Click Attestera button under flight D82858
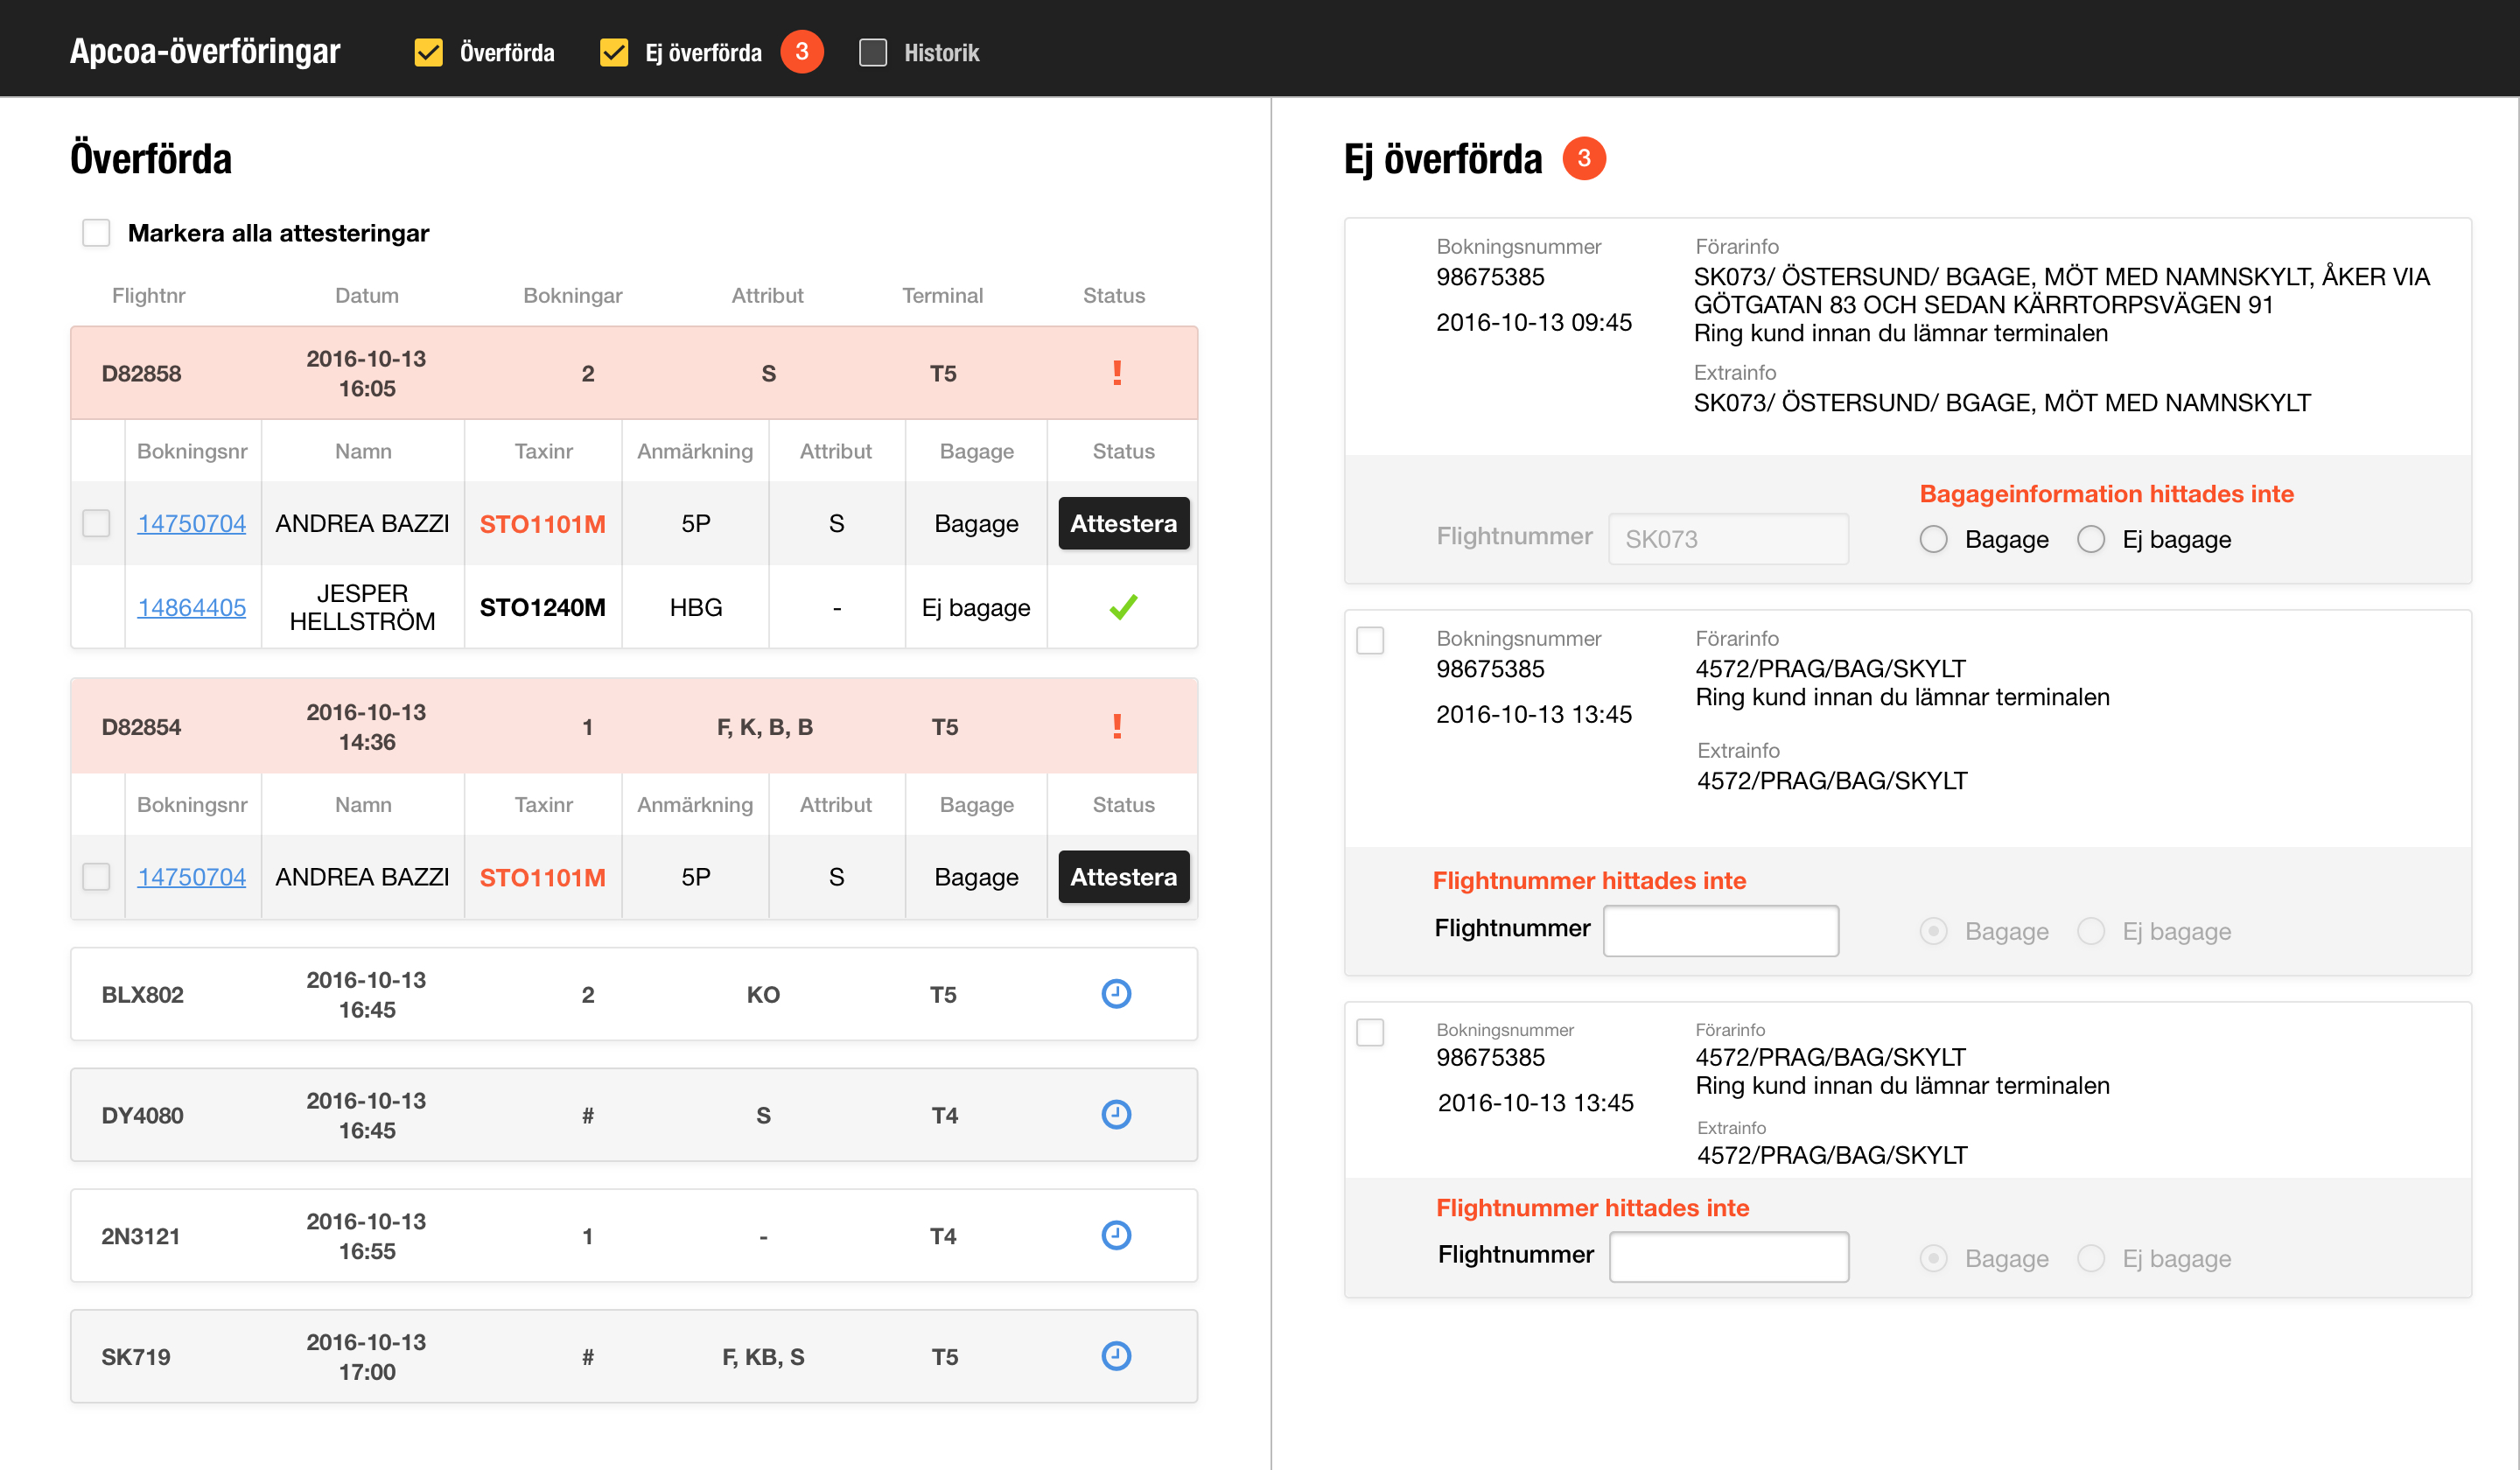This screenshot has width=2520, height=1470. click(1123, 523)
